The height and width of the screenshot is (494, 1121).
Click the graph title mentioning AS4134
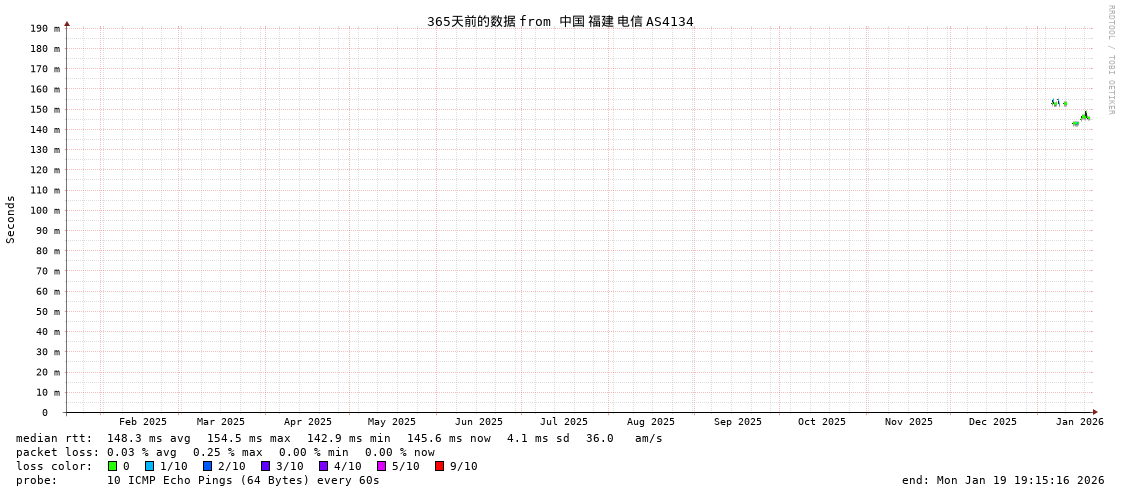click(x=560, y=21)
